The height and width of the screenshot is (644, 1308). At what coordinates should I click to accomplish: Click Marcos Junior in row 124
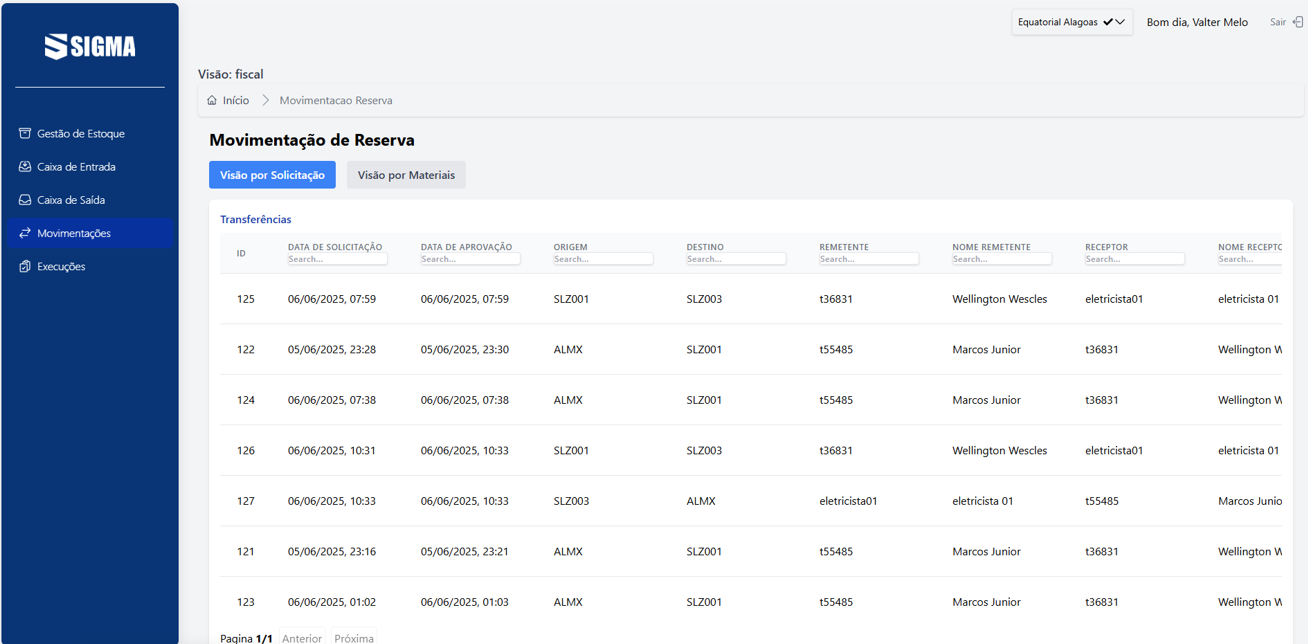pos(986,400)
